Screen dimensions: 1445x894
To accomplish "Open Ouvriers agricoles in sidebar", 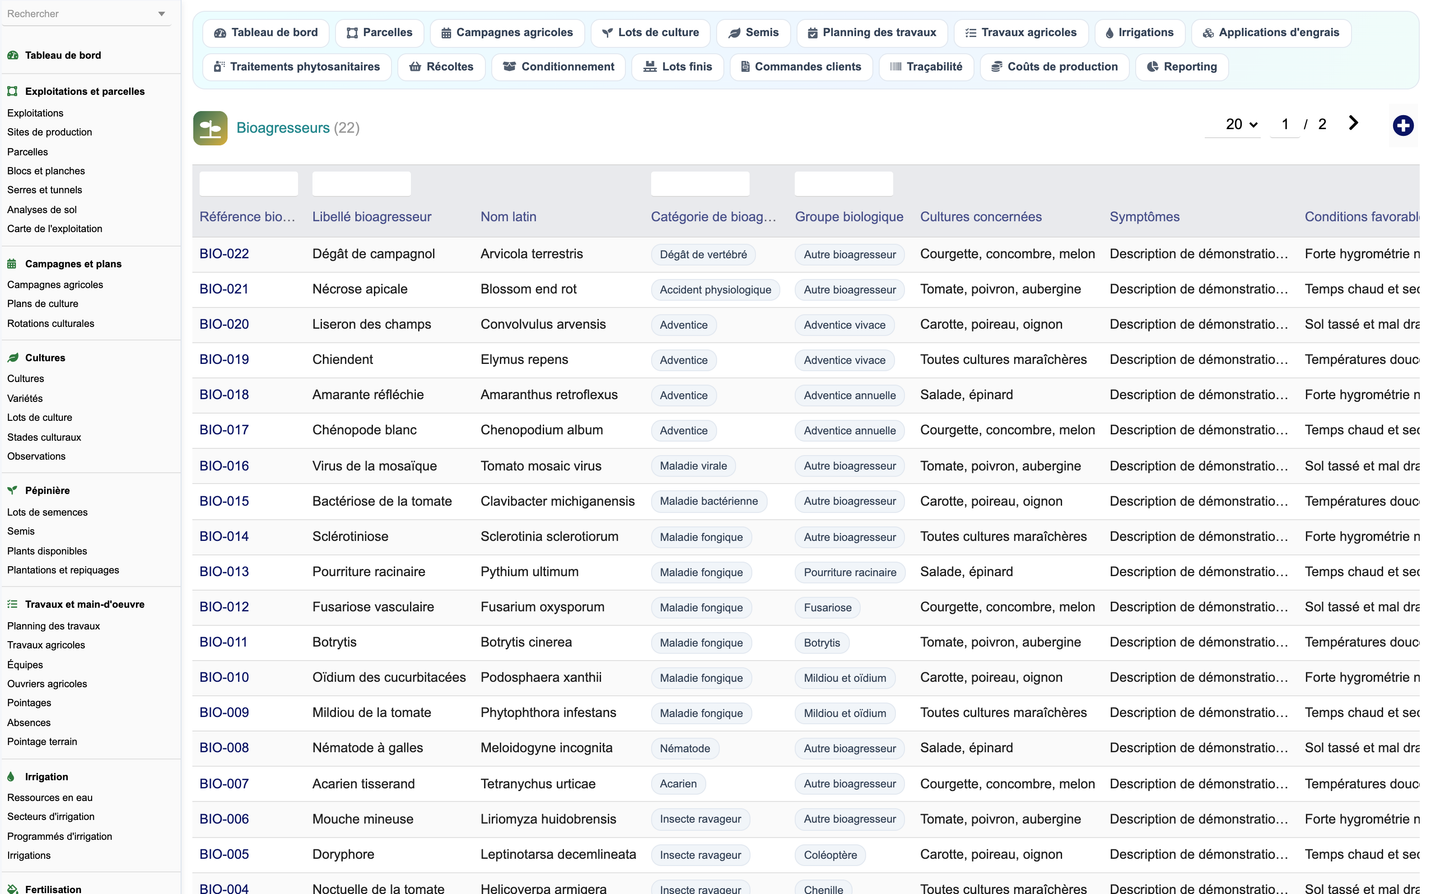I will coord(47,684).
